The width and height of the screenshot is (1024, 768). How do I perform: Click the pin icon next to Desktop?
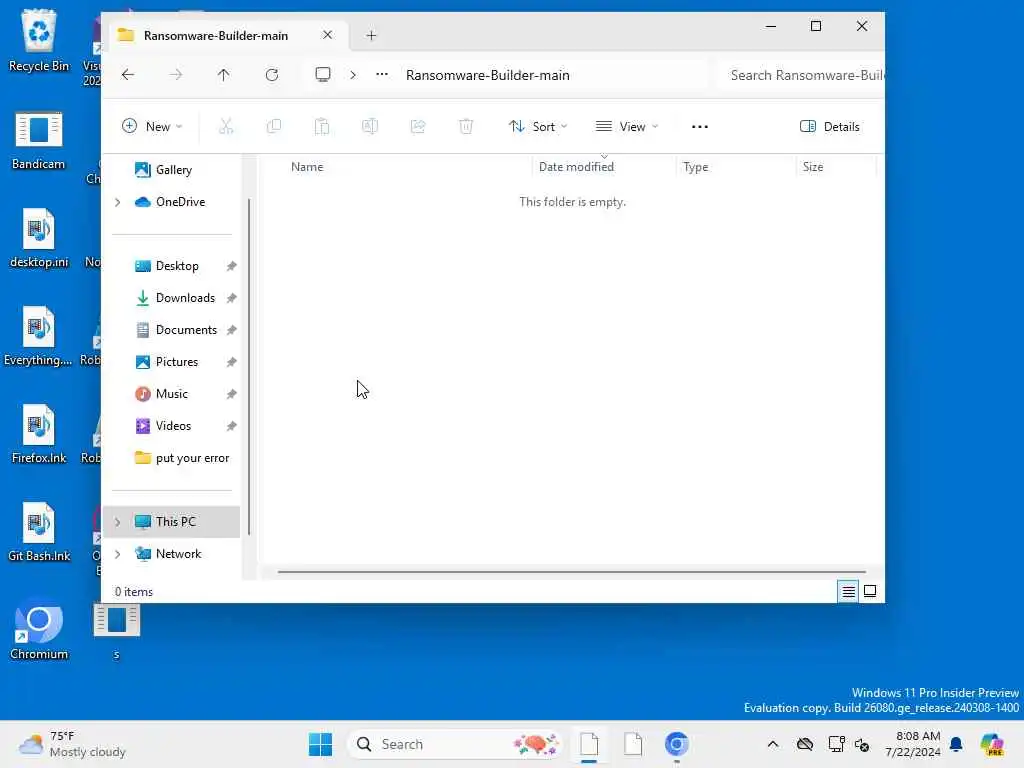(231, 266)
